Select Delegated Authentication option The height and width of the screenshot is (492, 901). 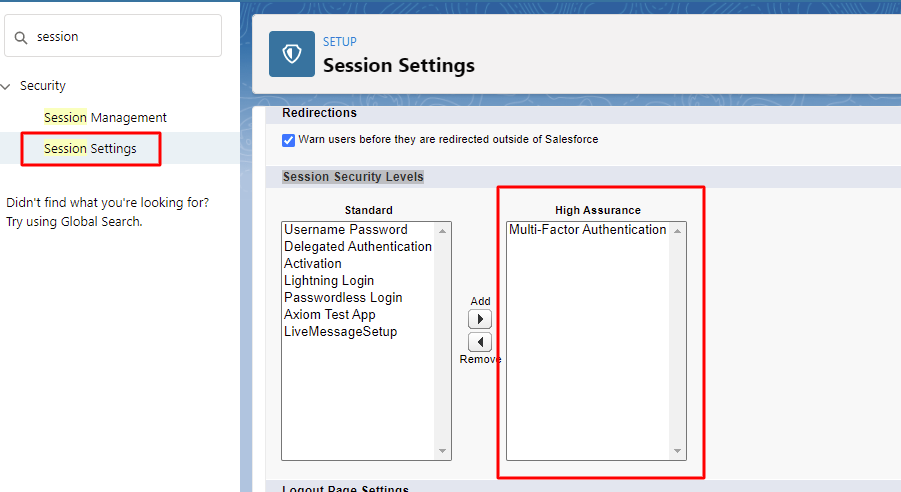point(357,247)
